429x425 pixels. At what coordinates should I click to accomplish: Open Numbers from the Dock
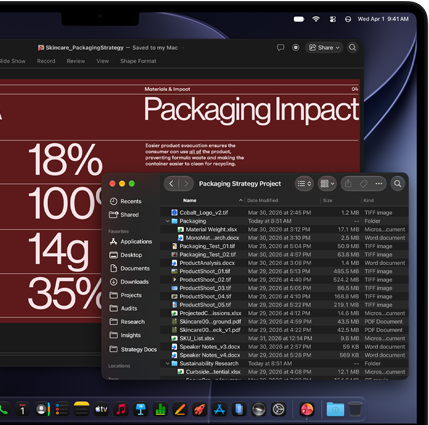point(160,409)
